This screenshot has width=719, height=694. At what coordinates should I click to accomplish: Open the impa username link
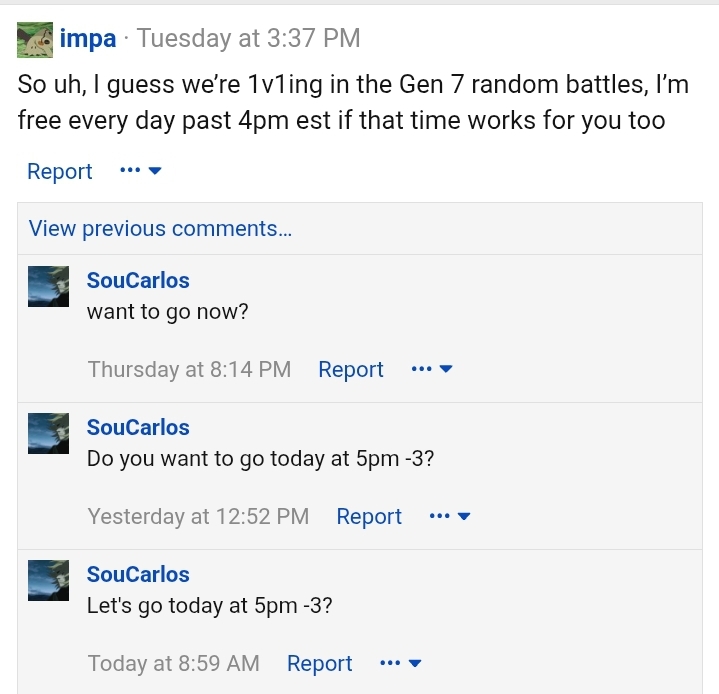[x=88, y=39]
